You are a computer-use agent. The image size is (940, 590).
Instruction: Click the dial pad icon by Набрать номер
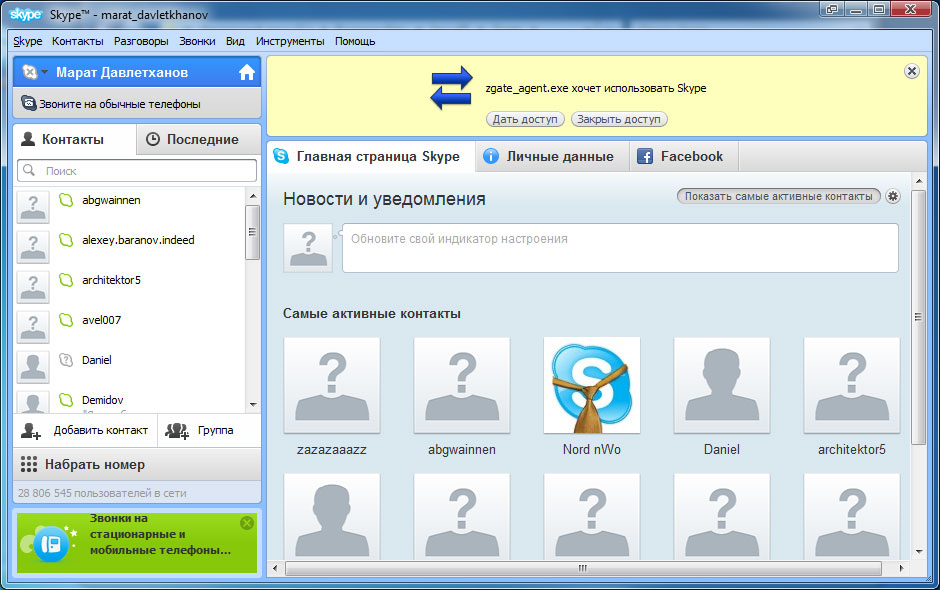(29, 464)
